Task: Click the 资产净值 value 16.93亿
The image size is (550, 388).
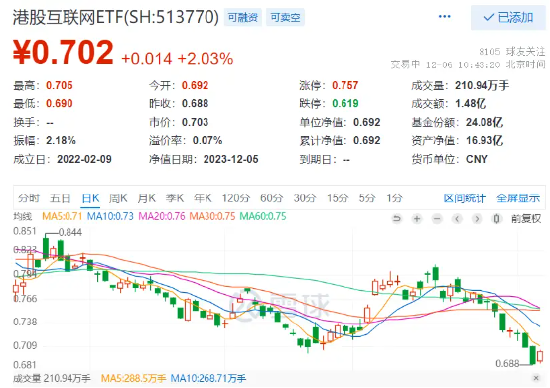Action: tap(484, 140)
